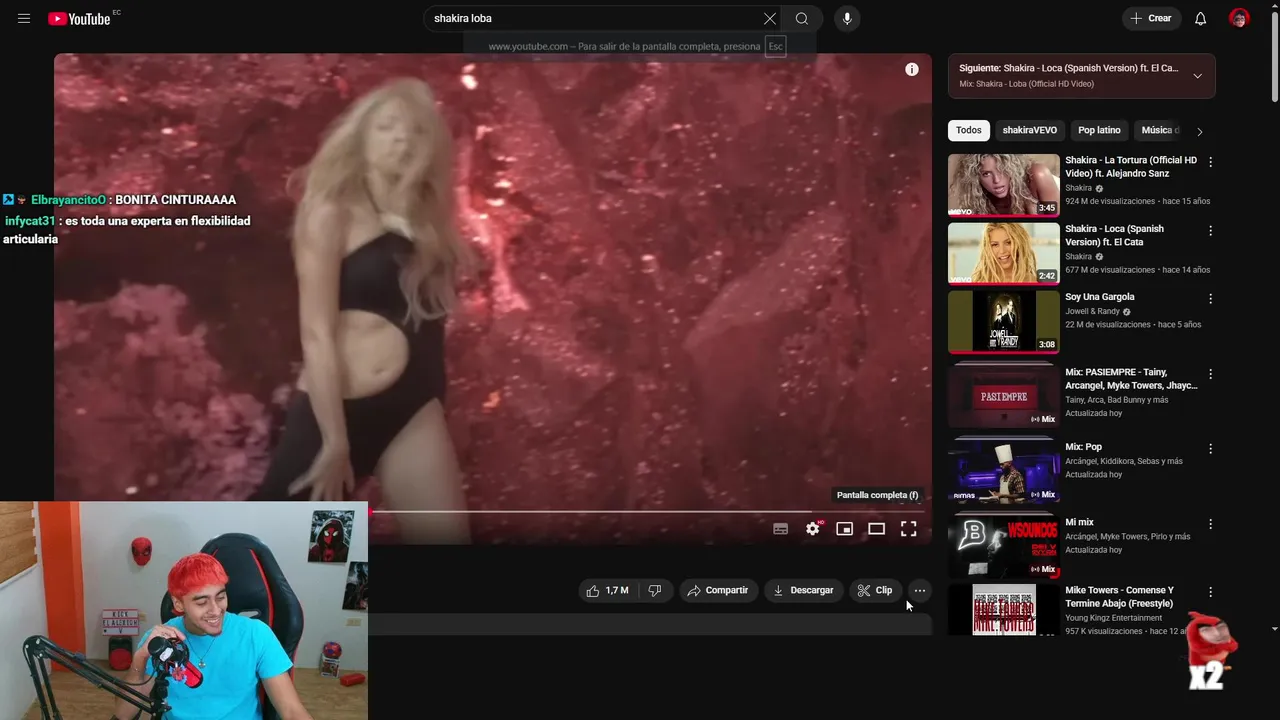Go to the YouTube home logo

pos(79,19)
